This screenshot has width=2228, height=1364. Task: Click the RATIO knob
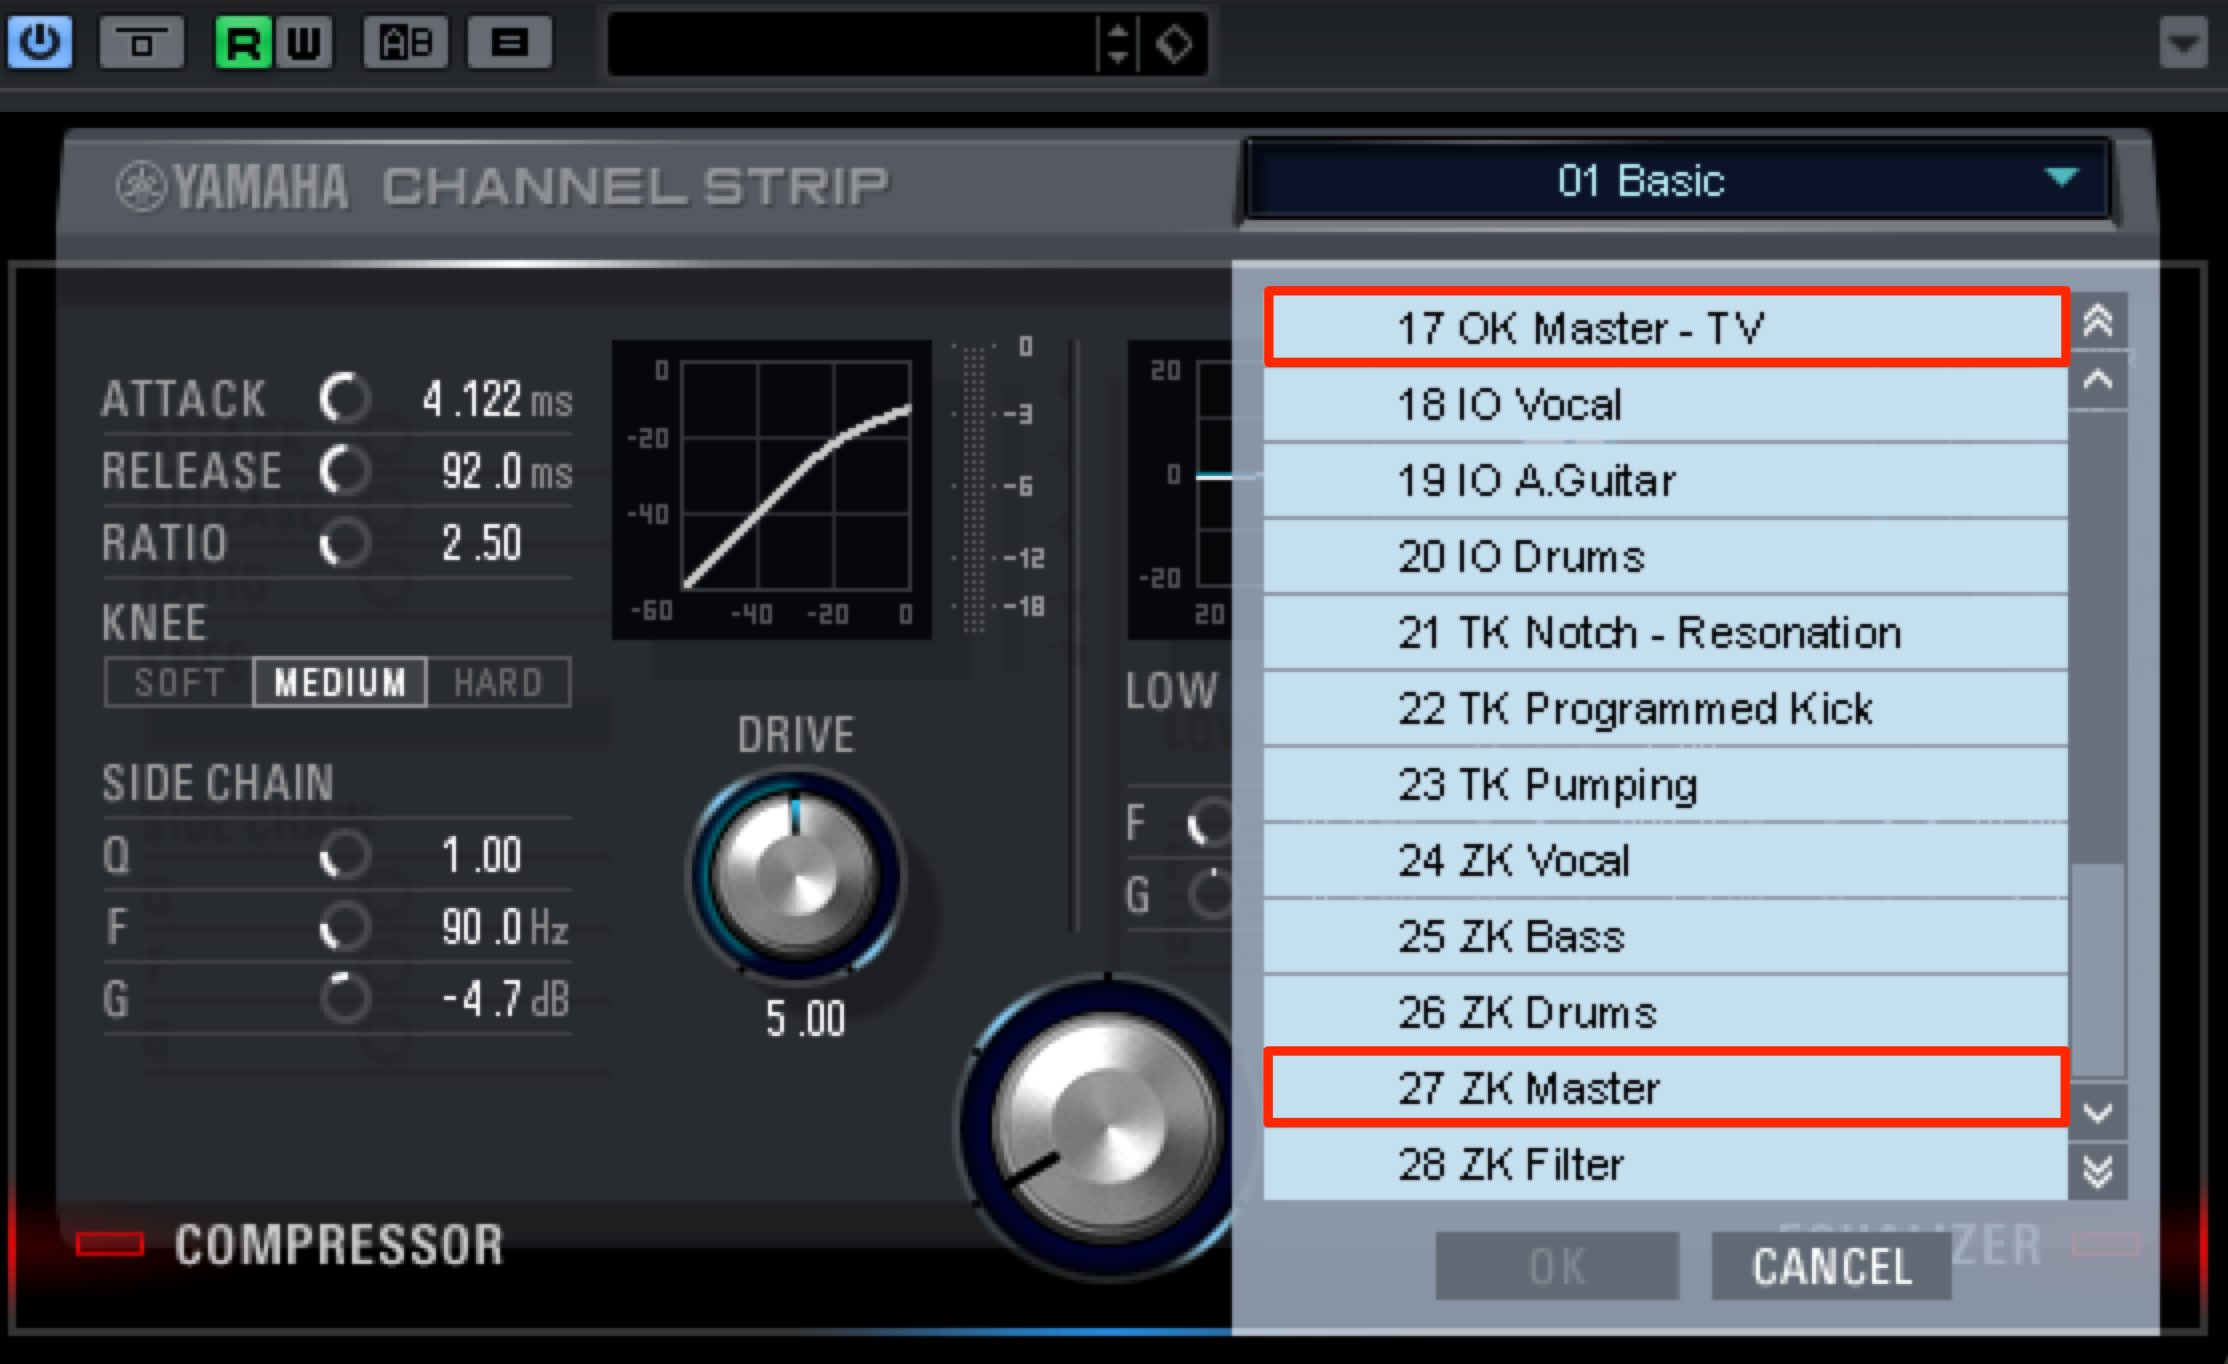[345, 543]
